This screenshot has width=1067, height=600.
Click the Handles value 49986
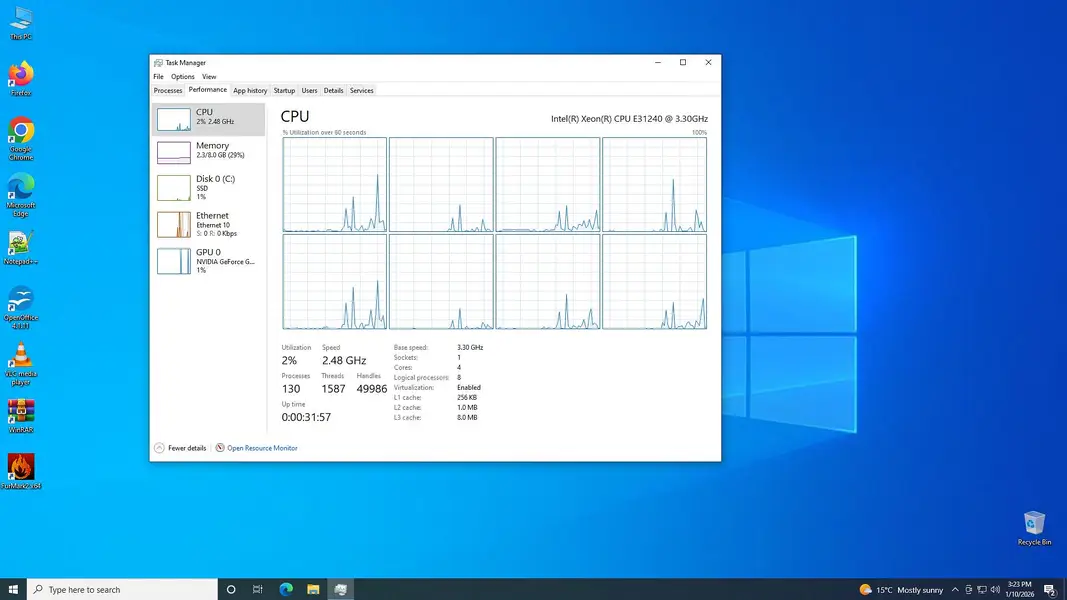point(372,389)
